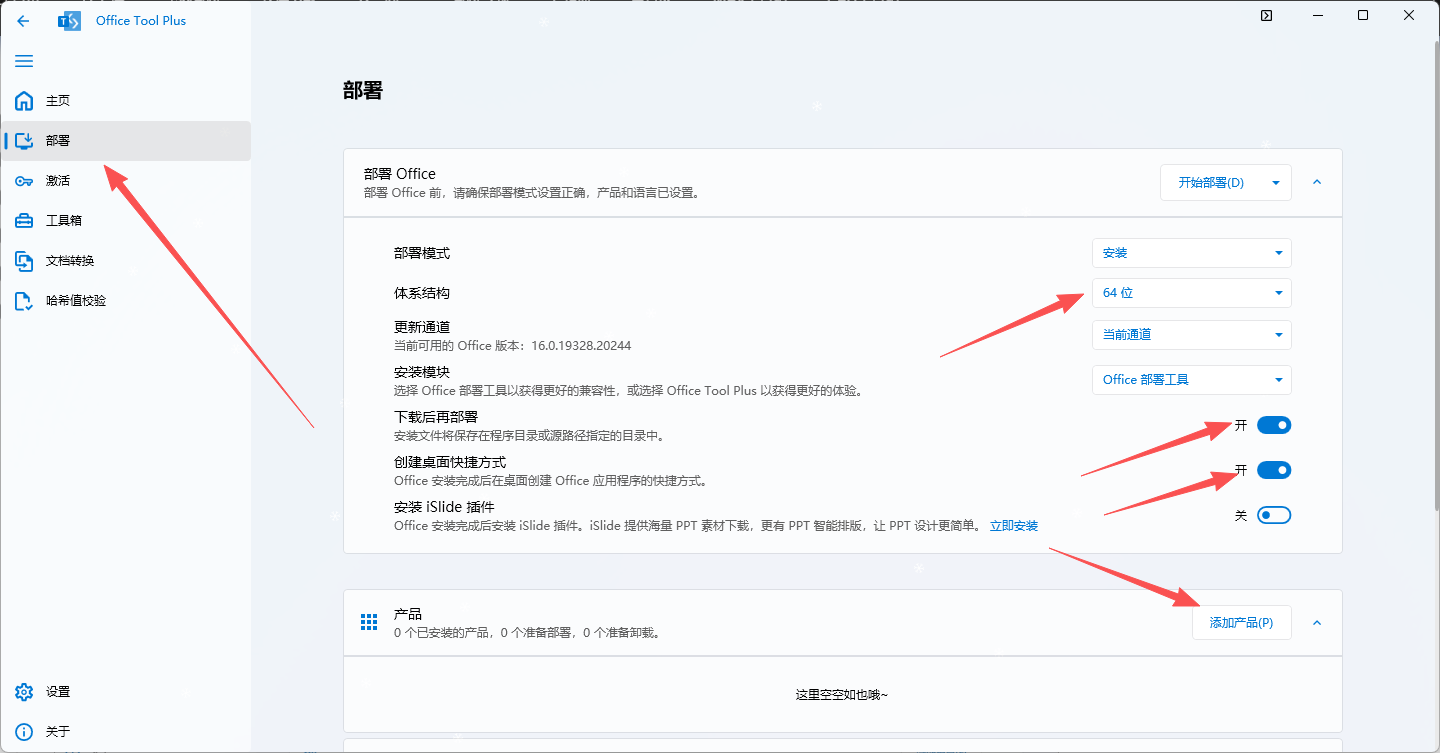Disable 创建桌面快捷方式 toggle

pyautogui.click(x=1274, y=469)
